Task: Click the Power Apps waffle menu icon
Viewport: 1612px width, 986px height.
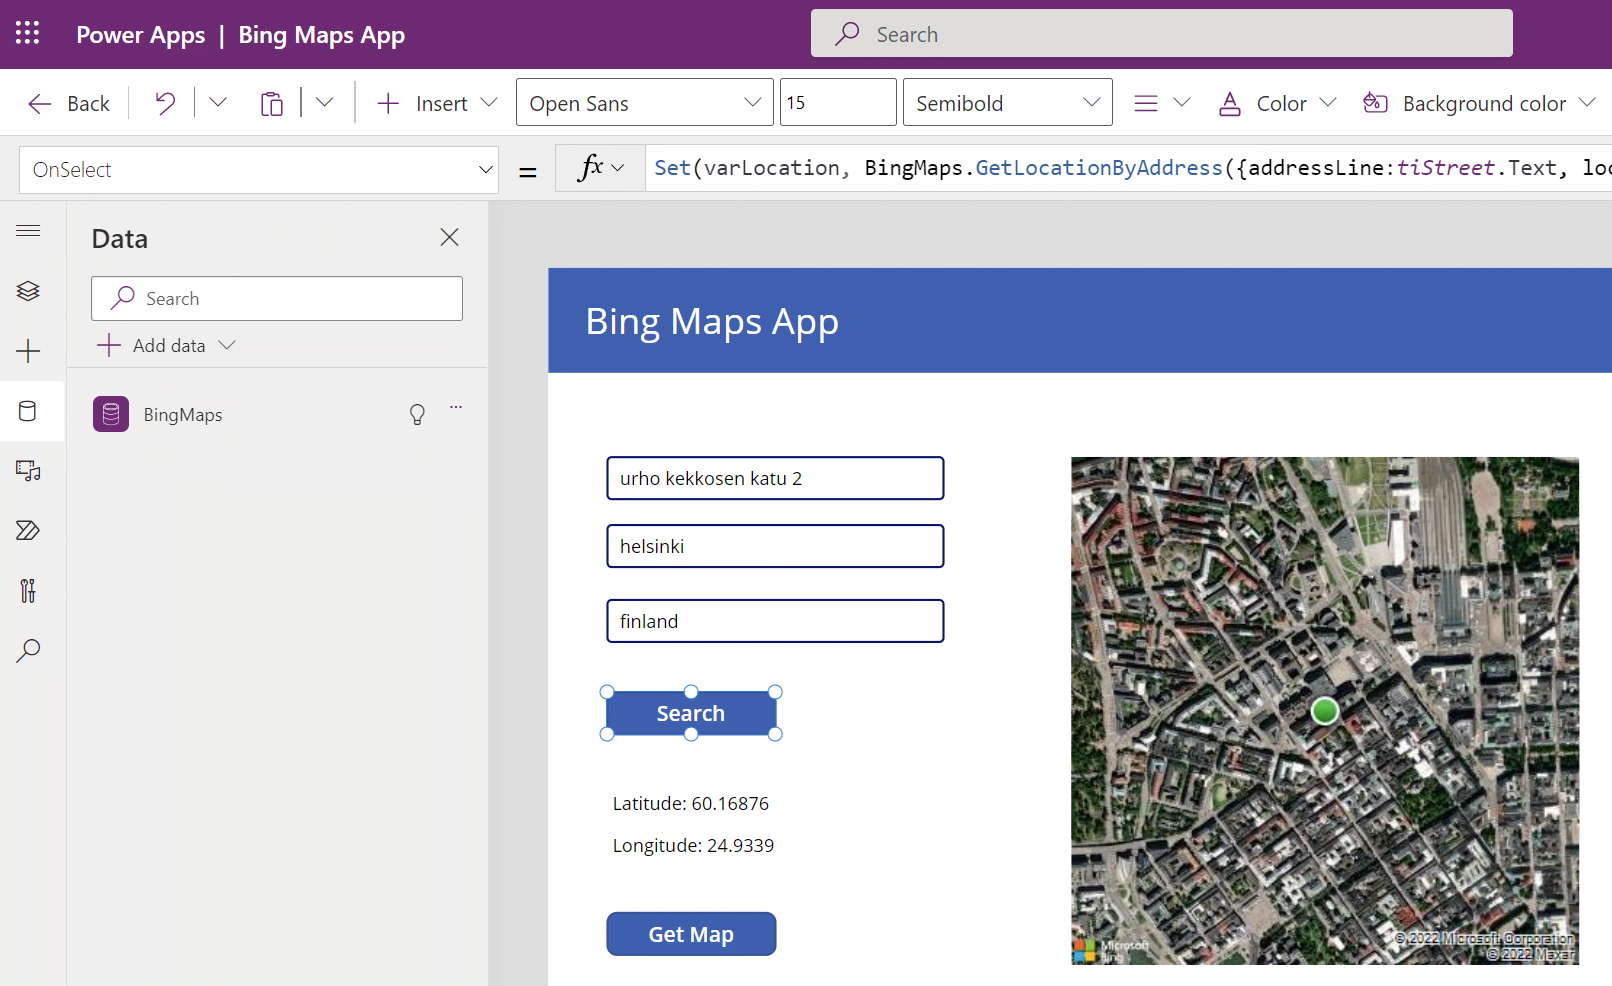Action: (x=27, y=33)
